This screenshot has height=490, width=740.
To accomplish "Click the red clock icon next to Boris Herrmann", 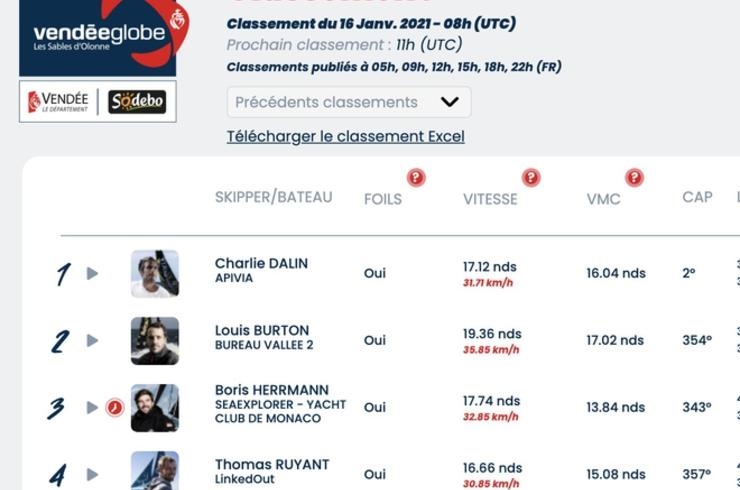I will (115, 407).
